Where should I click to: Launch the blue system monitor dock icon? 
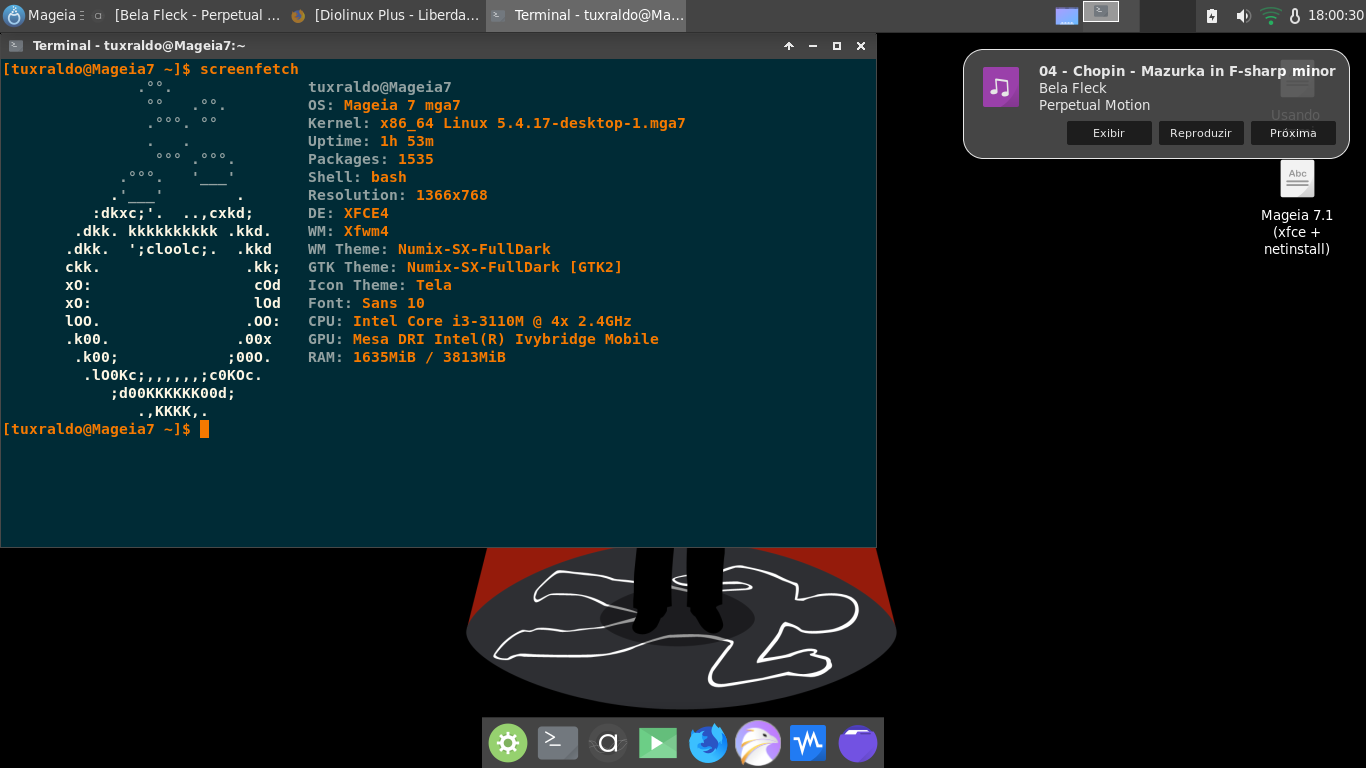(807, 743)
